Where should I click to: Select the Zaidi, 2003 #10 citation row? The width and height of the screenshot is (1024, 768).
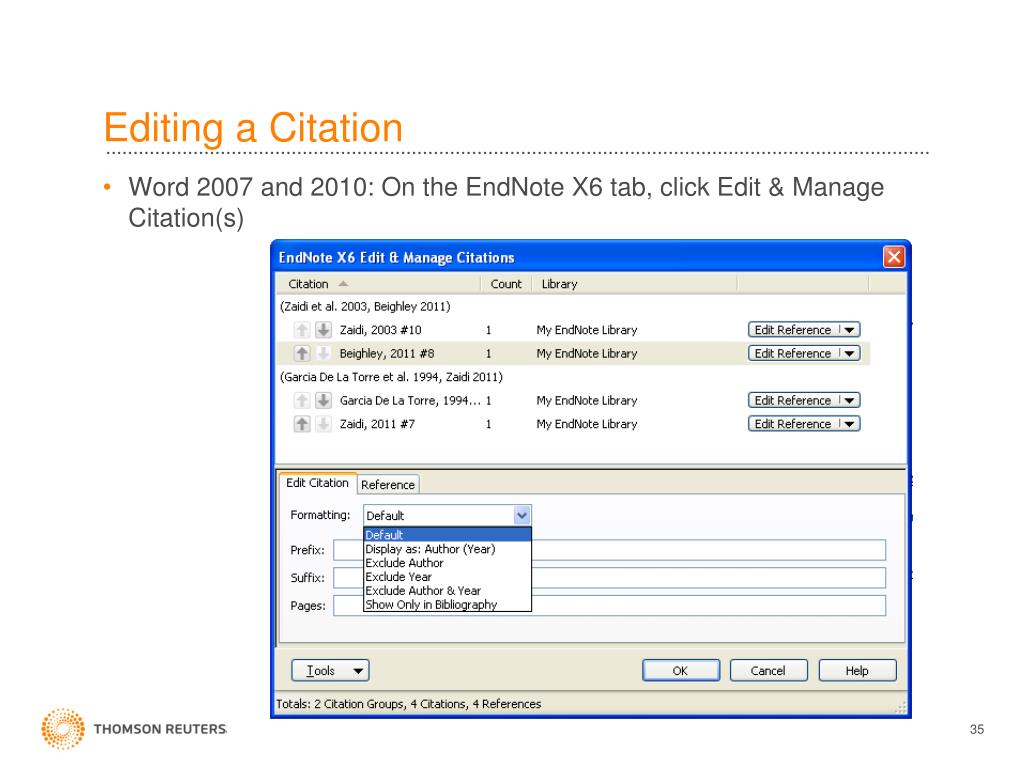click(x=573, y=330)
